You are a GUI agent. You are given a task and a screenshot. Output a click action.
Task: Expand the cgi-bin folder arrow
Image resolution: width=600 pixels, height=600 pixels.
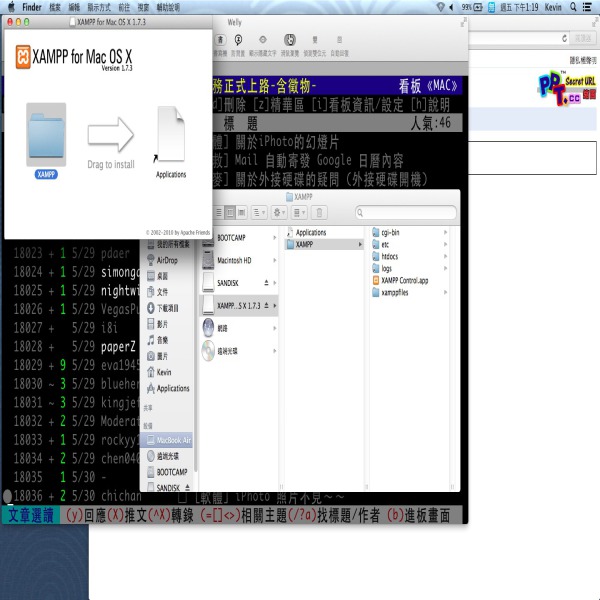[x=445, y=232]
